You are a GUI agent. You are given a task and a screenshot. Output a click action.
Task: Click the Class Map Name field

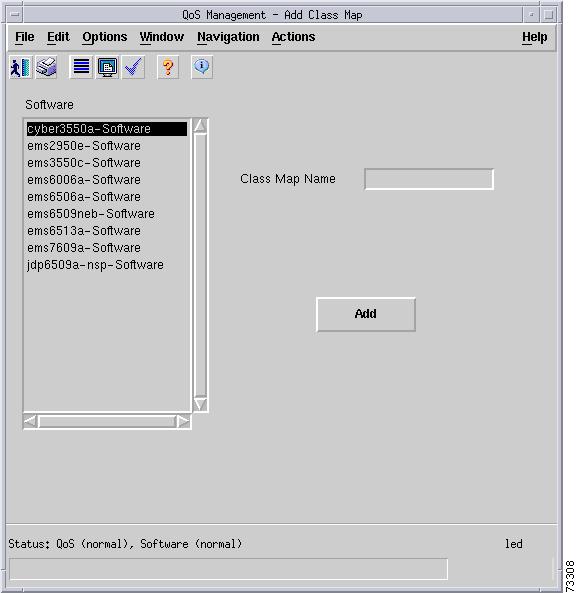pyautogui.click(x=429, y=179)
